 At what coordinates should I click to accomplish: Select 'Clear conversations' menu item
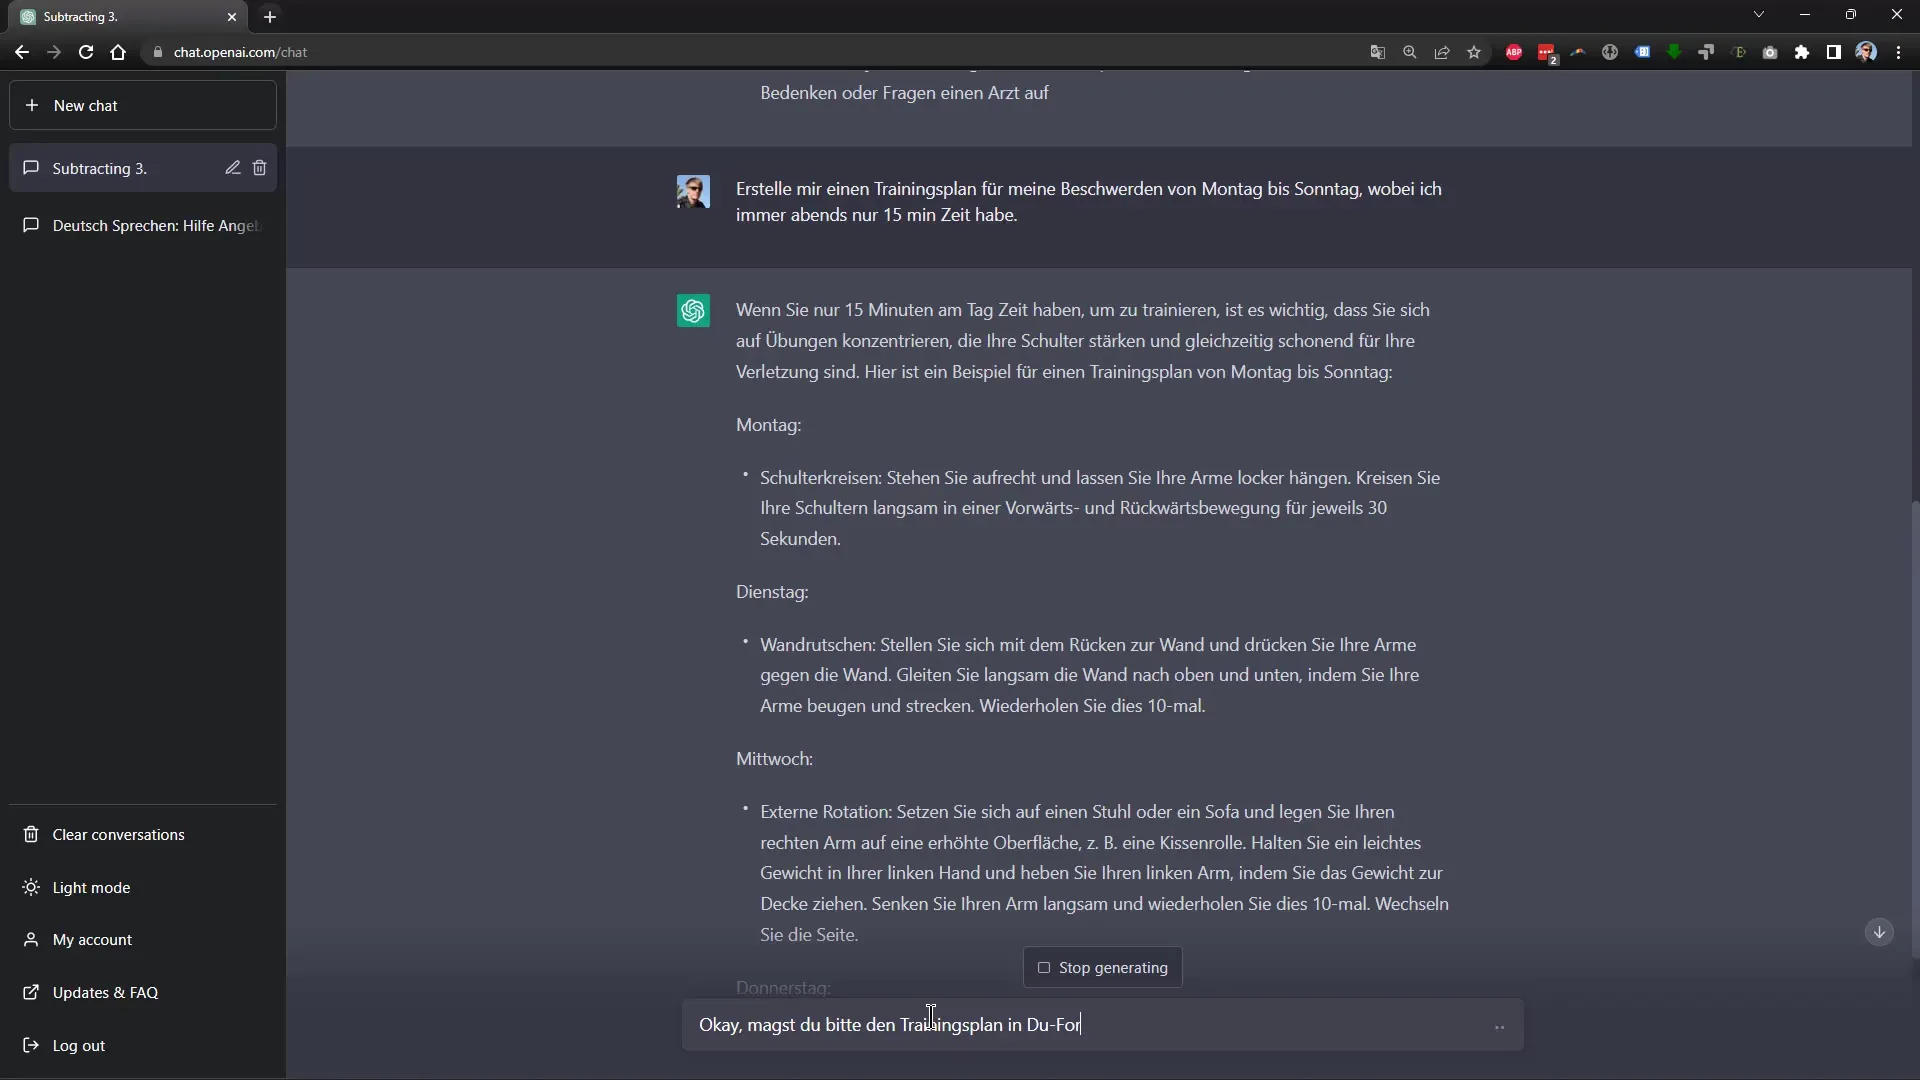pyautogui.click(x=119, y=835)
